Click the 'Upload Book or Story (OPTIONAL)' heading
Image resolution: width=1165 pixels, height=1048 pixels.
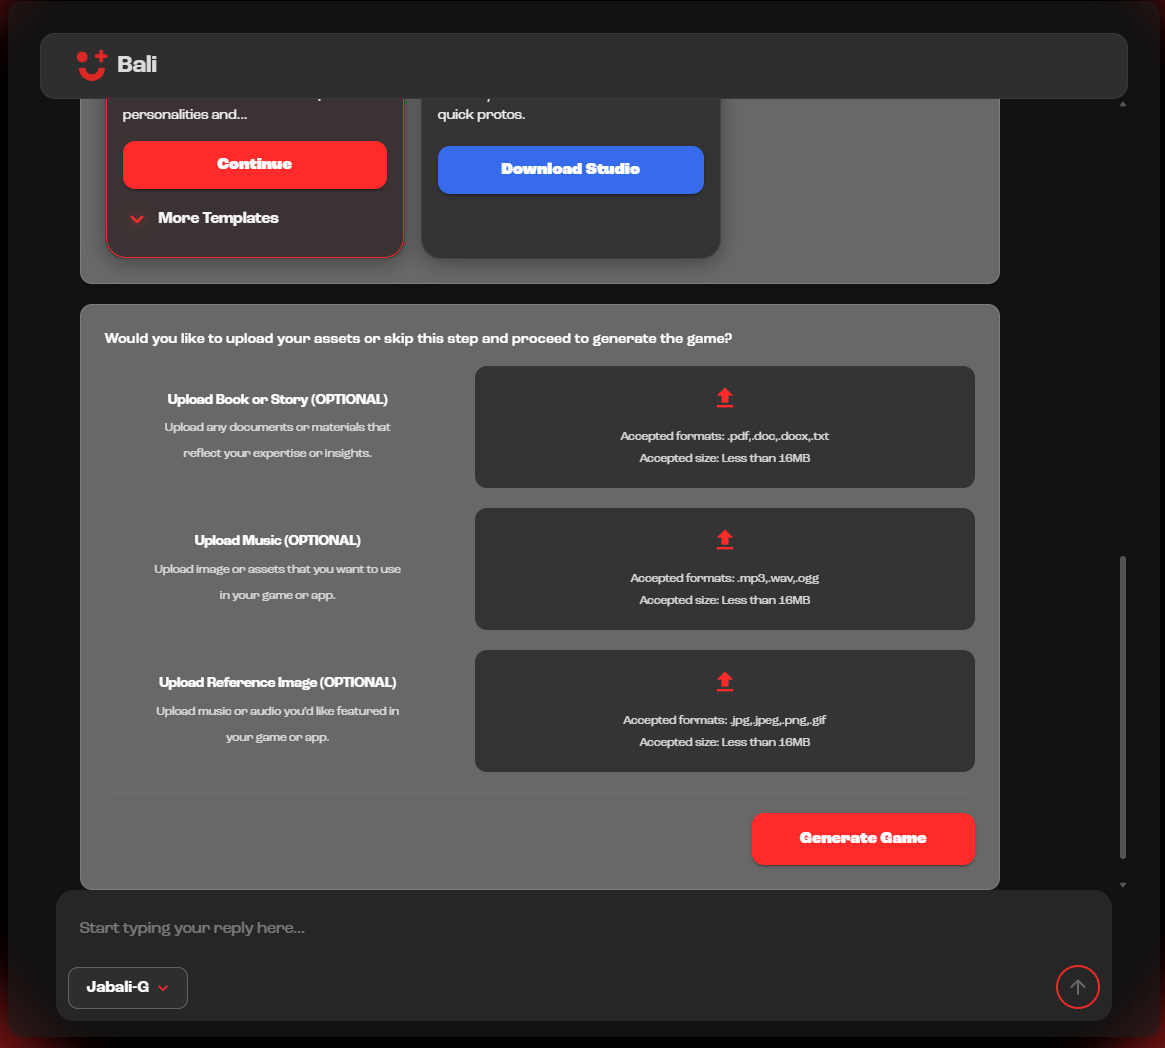(x=277, y=399)
